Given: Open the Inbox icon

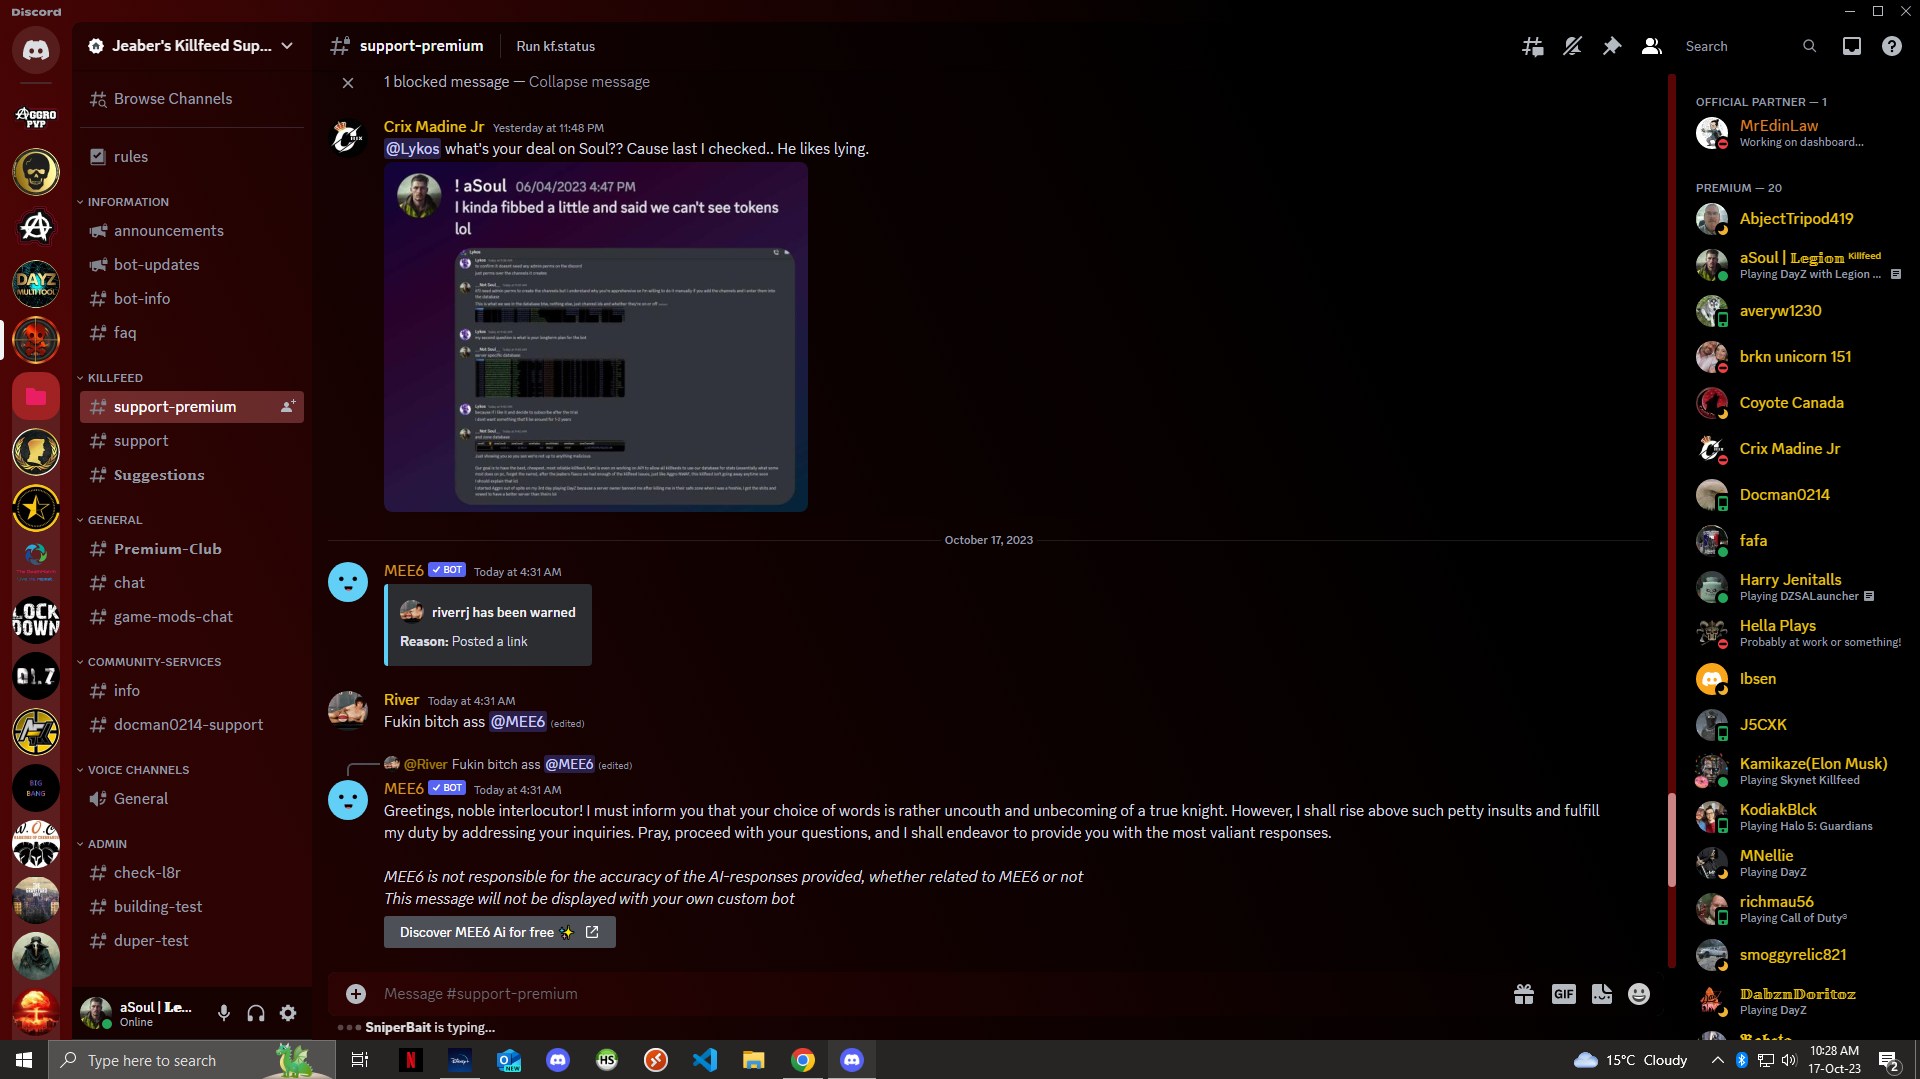Looking at the screenshot, I should click(x=1851, y=46).
